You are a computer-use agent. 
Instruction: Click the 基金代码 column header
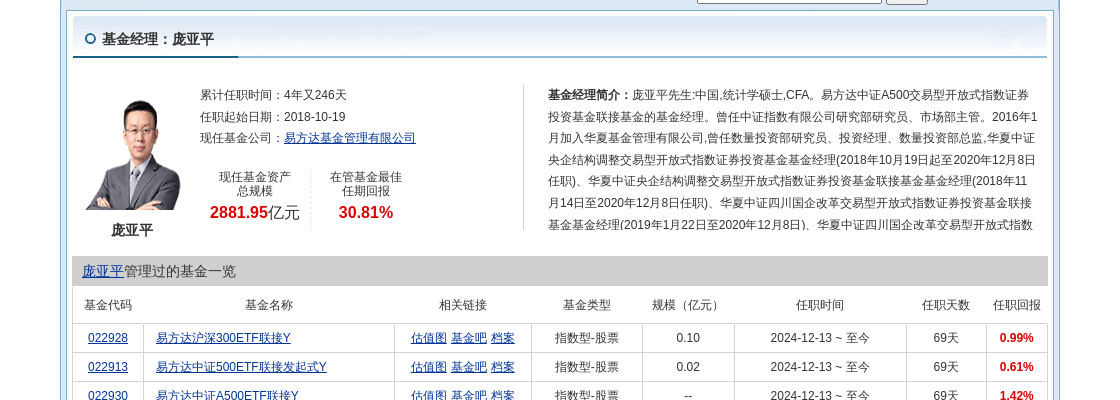(108, 305)
